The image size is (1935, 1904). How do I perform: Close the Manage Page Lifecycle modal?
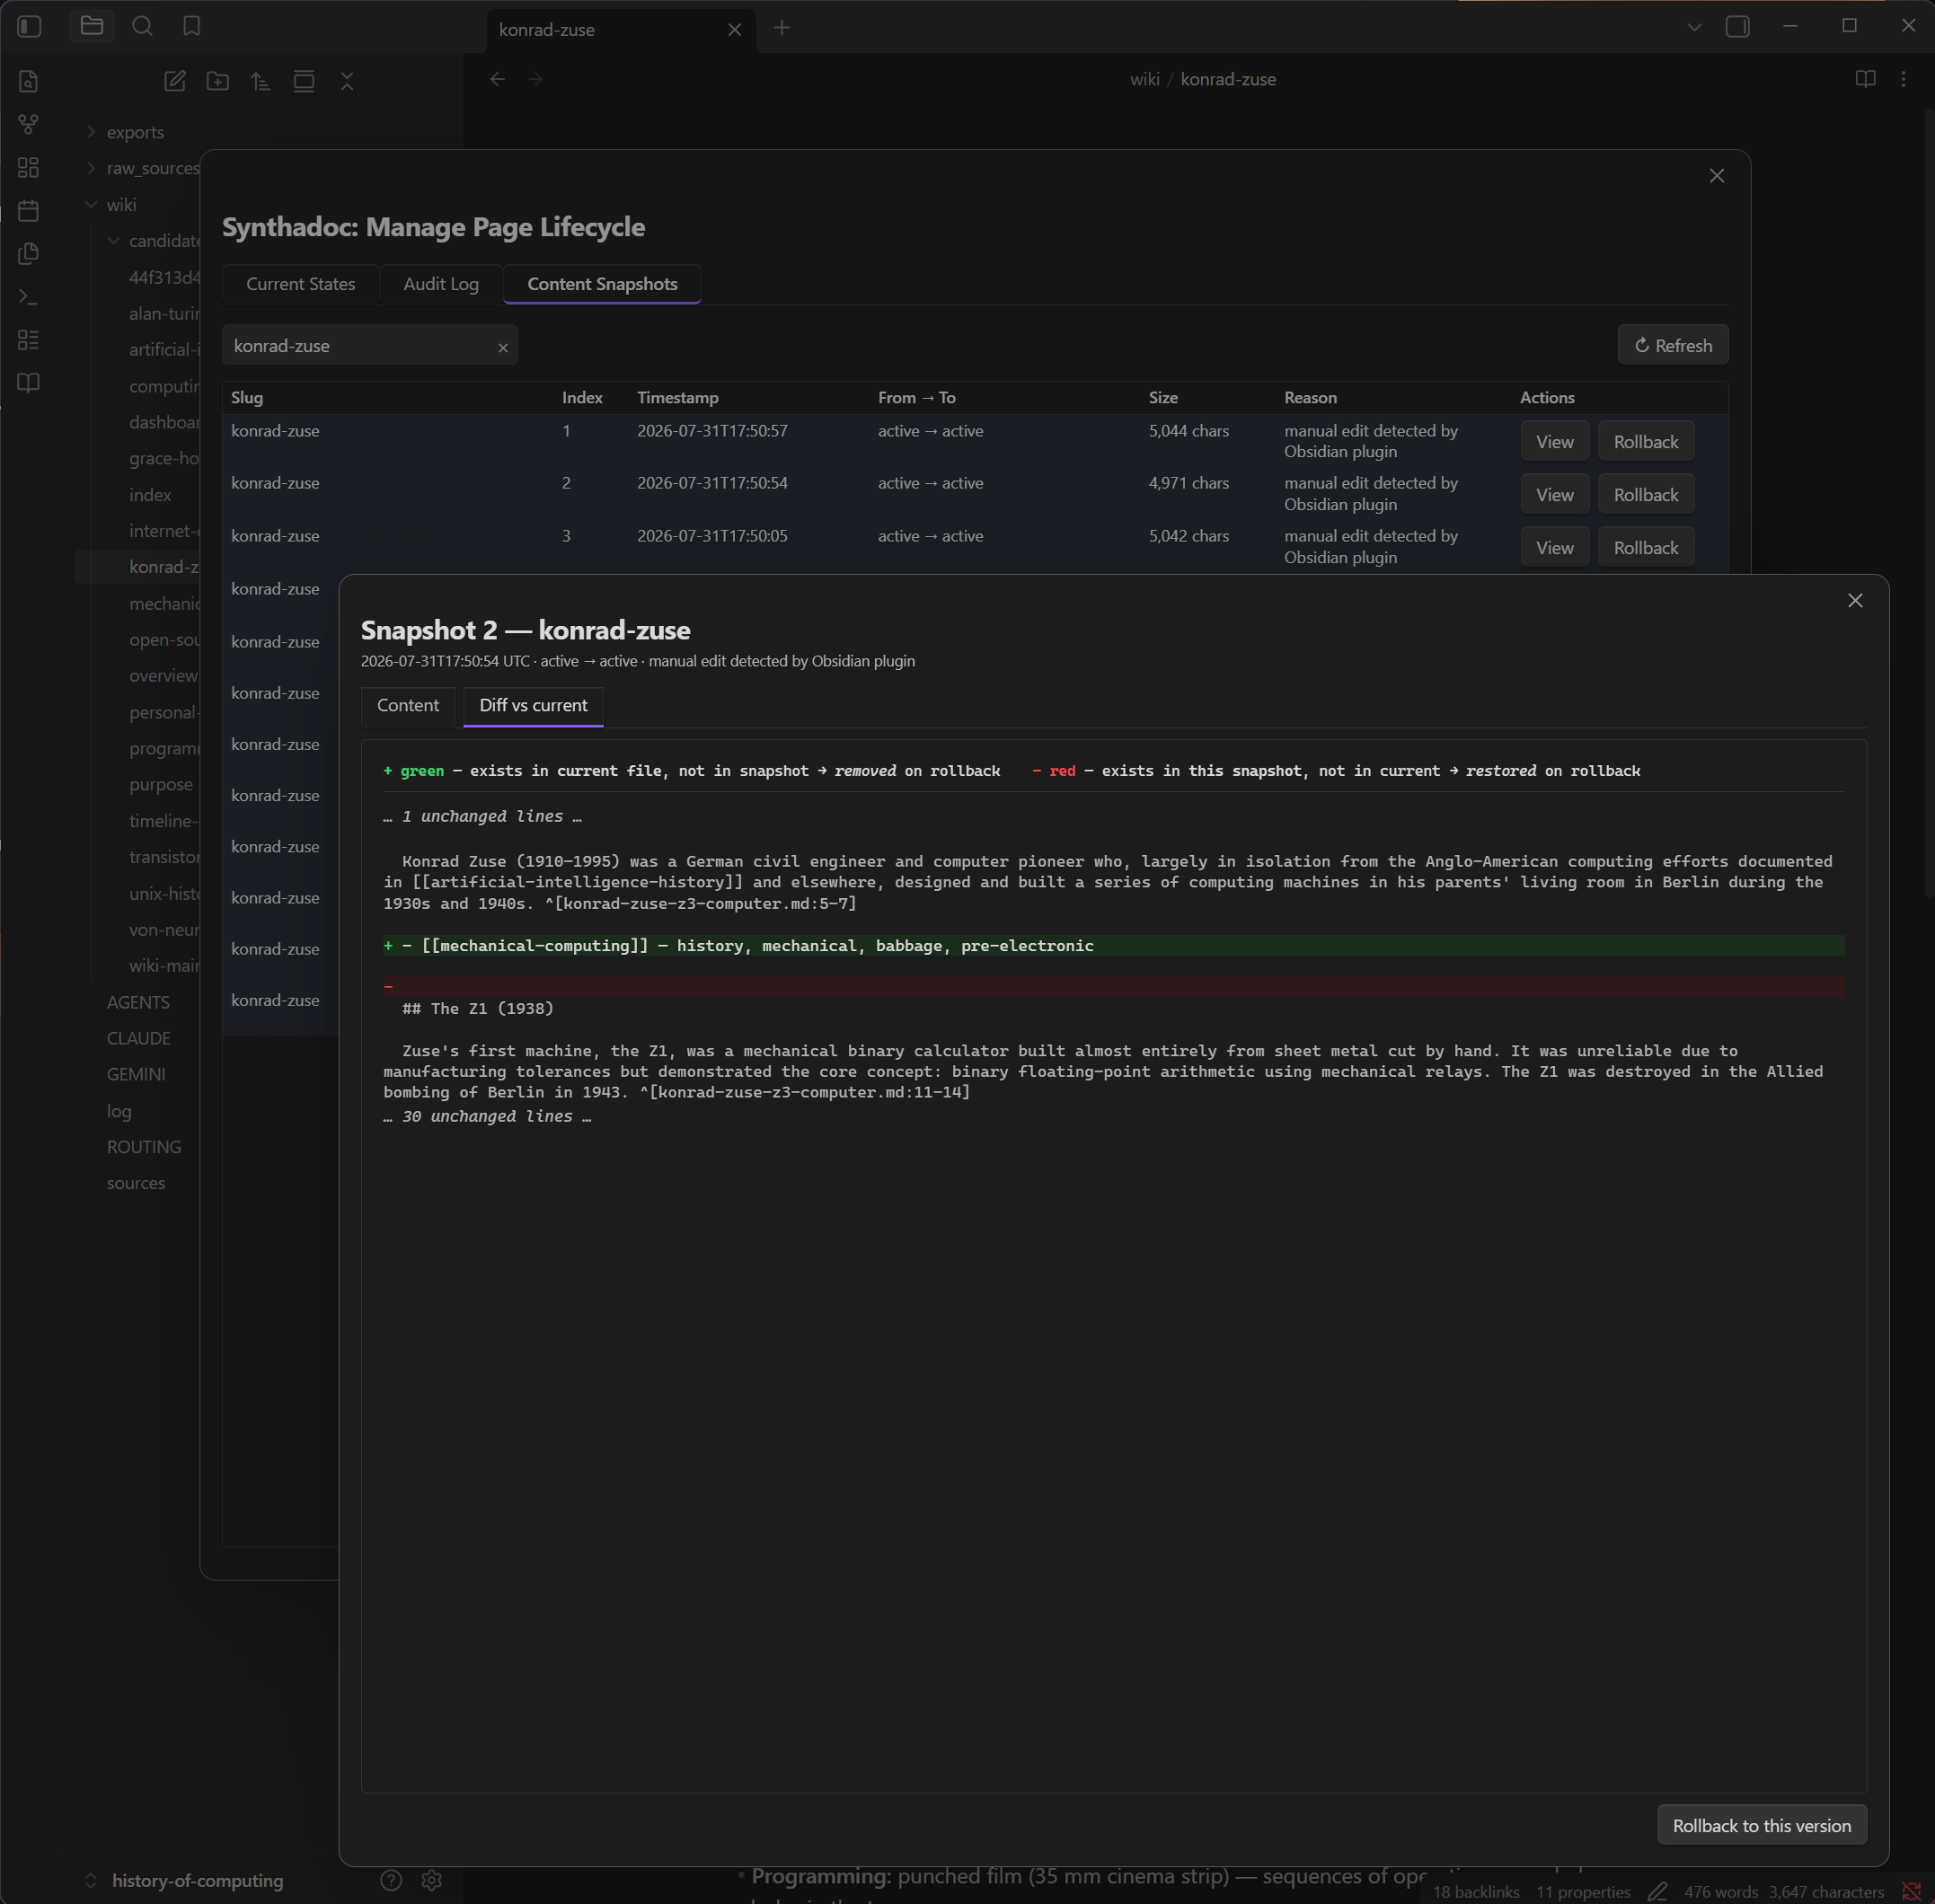click(1717, 176)
